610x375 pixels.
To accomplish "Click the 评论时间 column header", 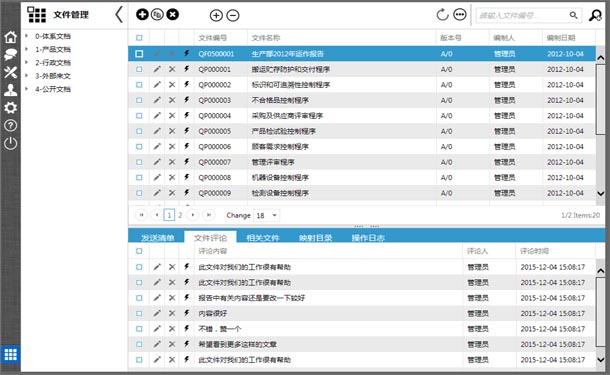I will (x=534, y=251).
